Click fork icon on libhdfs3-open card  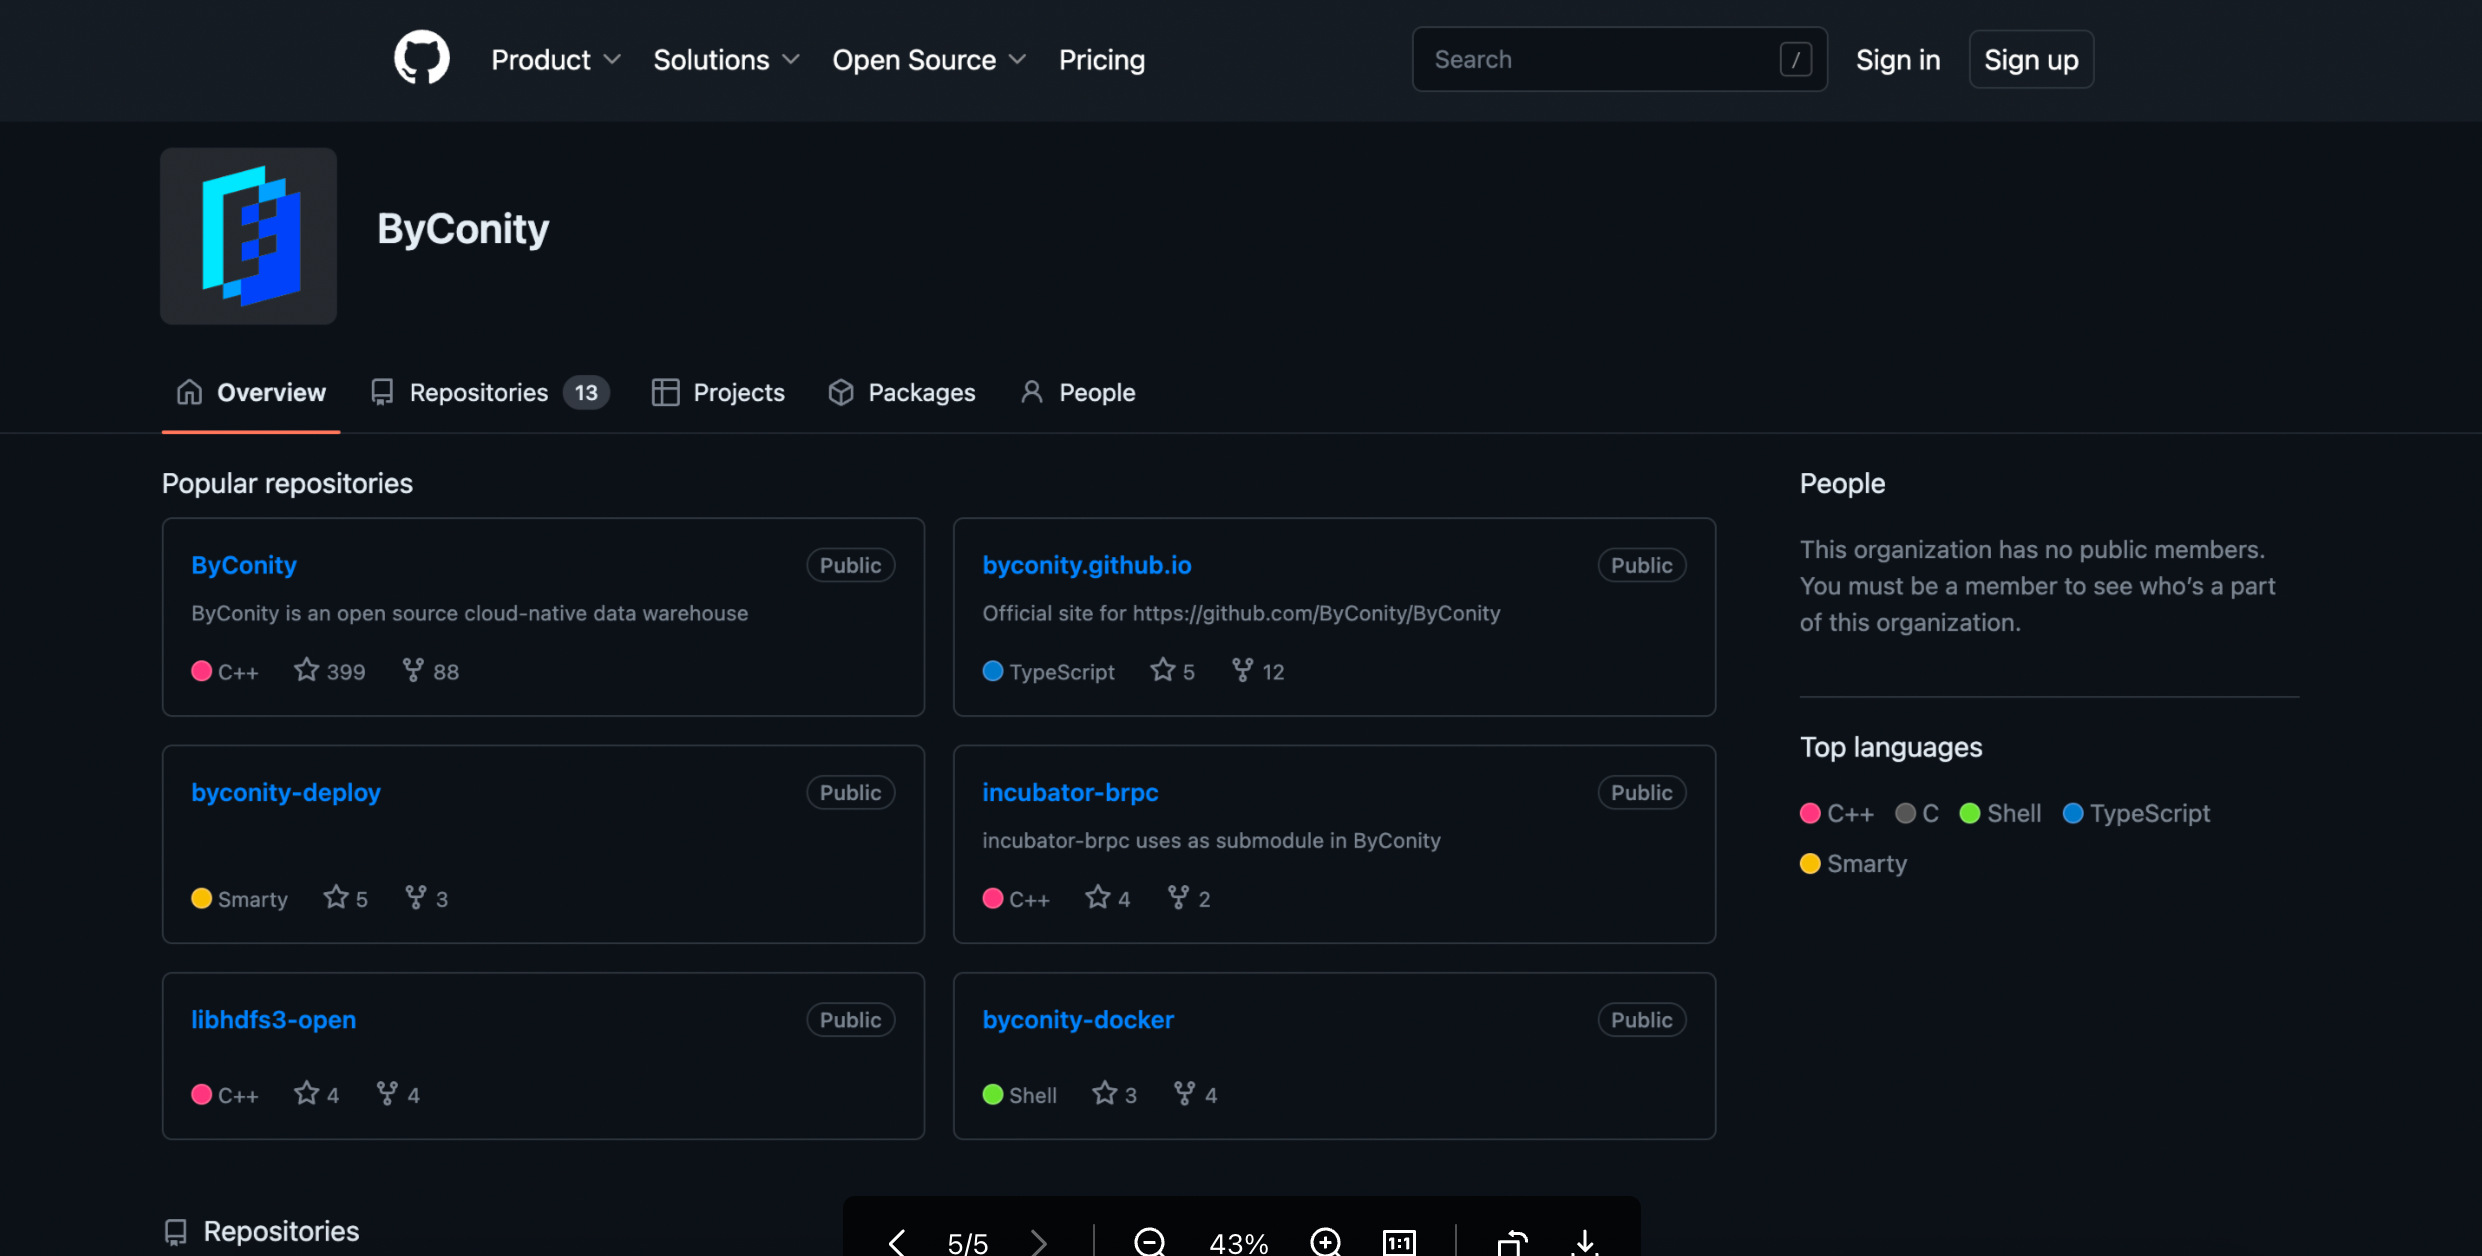tap(386, 1093)
